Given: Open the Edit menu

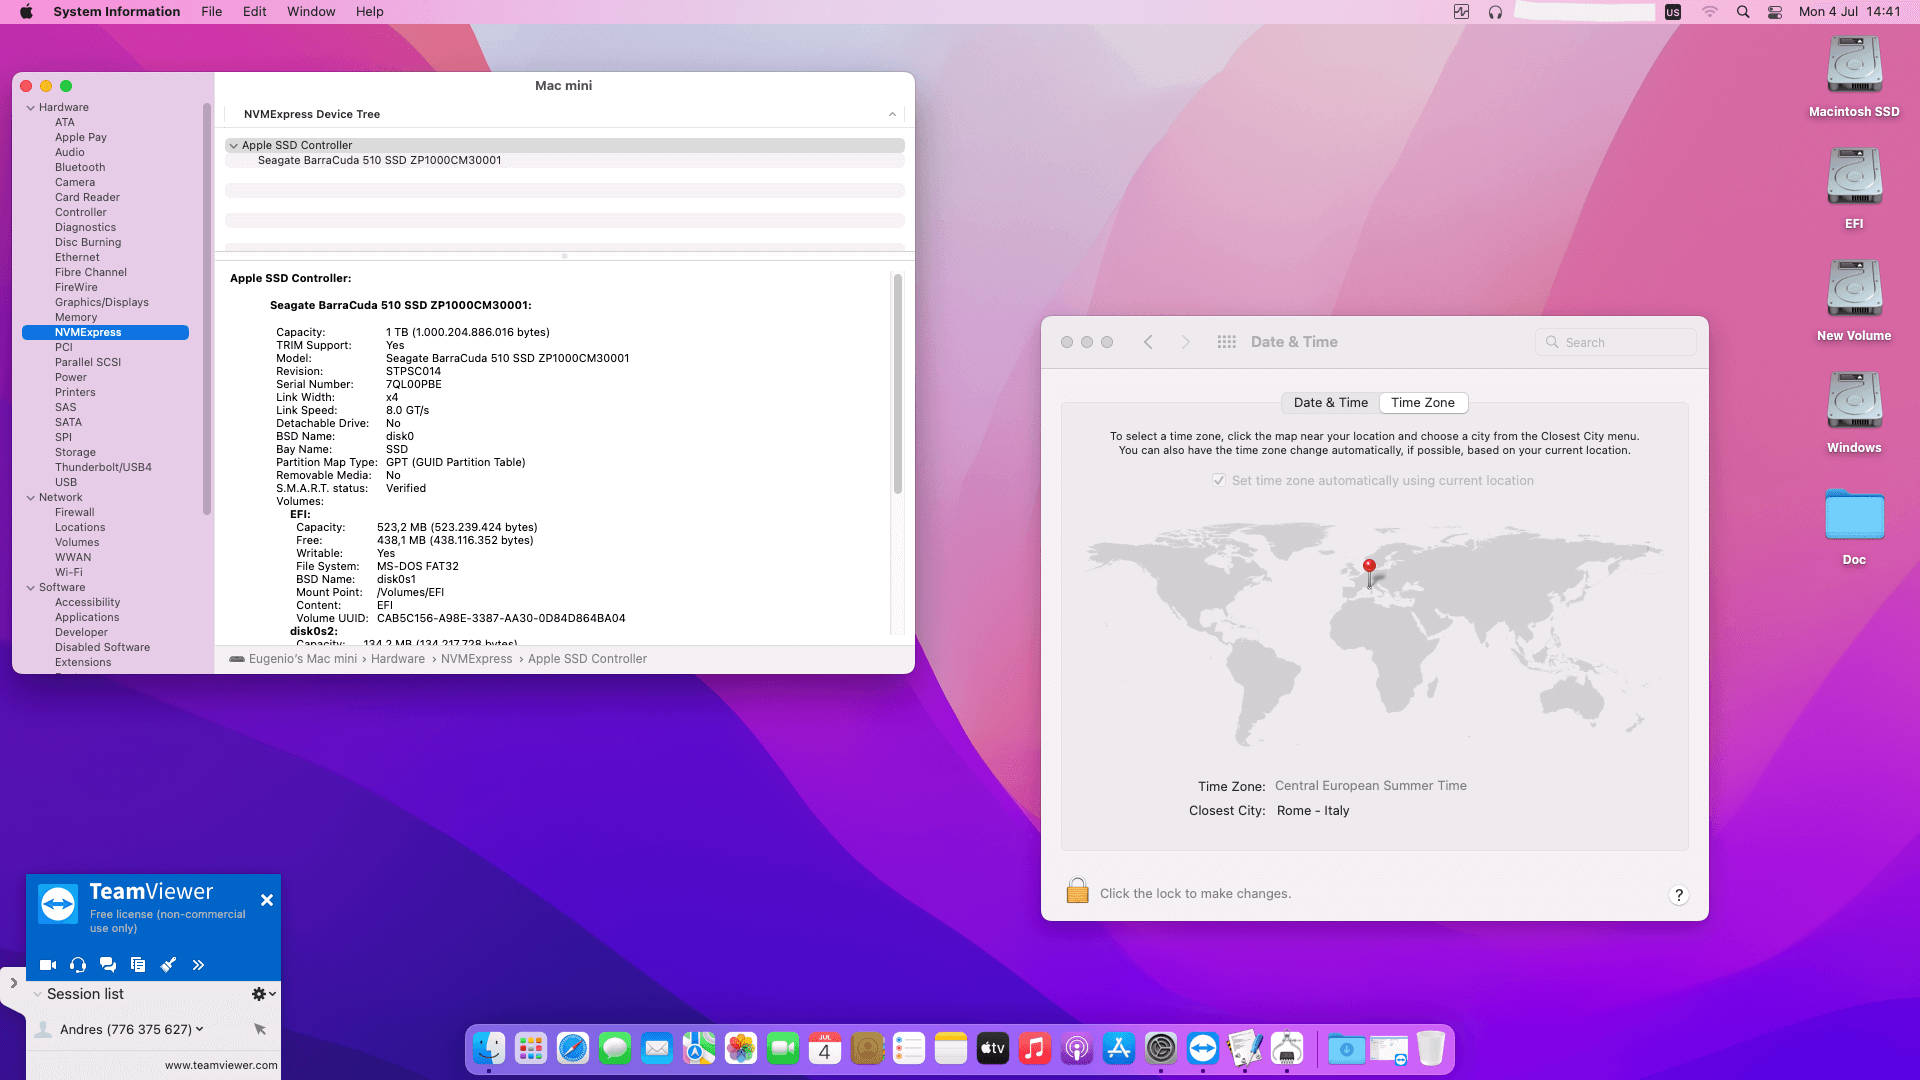Looking at the screenshot, I should pyautogui.click(x=254, y=12).
